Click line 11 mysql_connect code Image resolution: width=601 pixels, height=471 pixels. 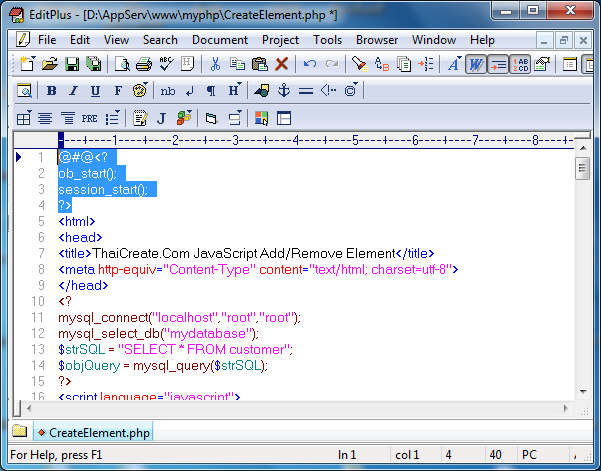179,318
